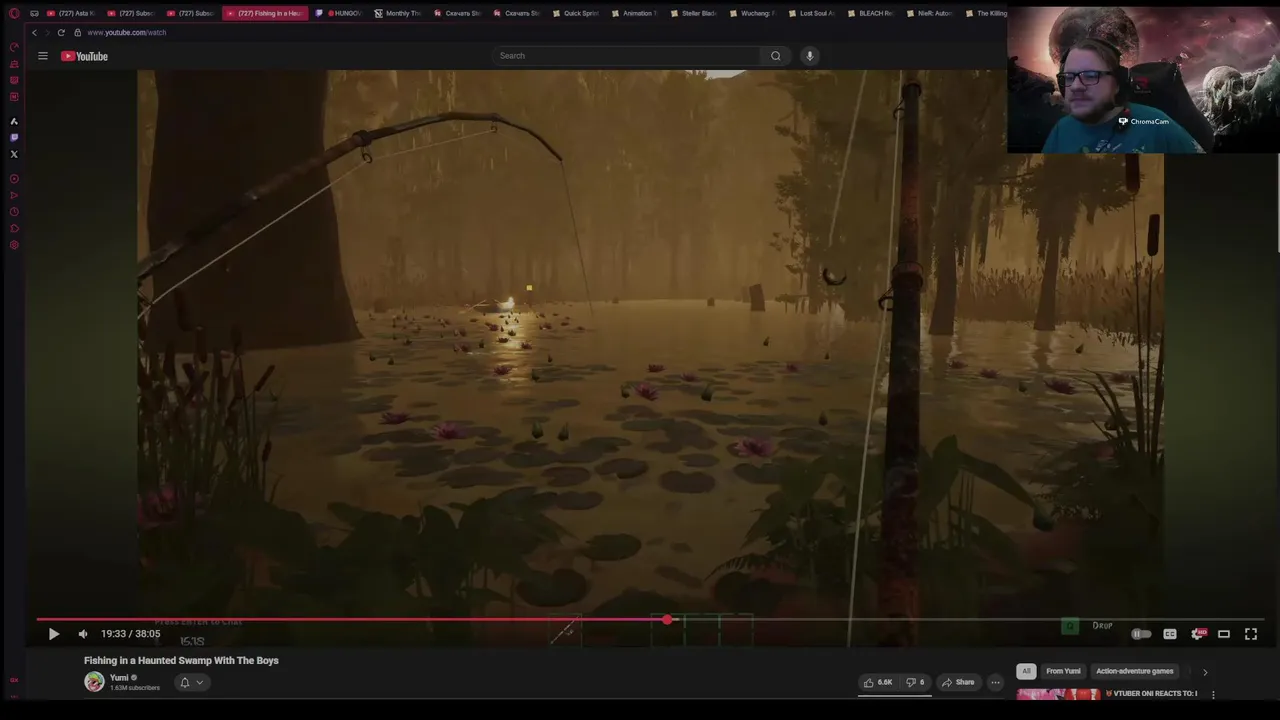1280x720 pixels.
Task: Show more filter chips with right arrow
Action: [x=1205, y=672]
